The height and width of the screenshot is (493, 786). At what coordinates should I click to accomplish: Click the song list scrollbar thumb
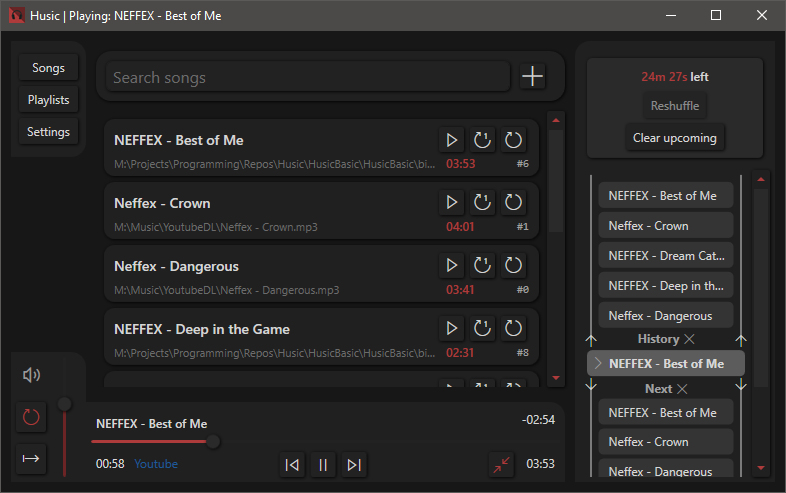pos(555,181)
